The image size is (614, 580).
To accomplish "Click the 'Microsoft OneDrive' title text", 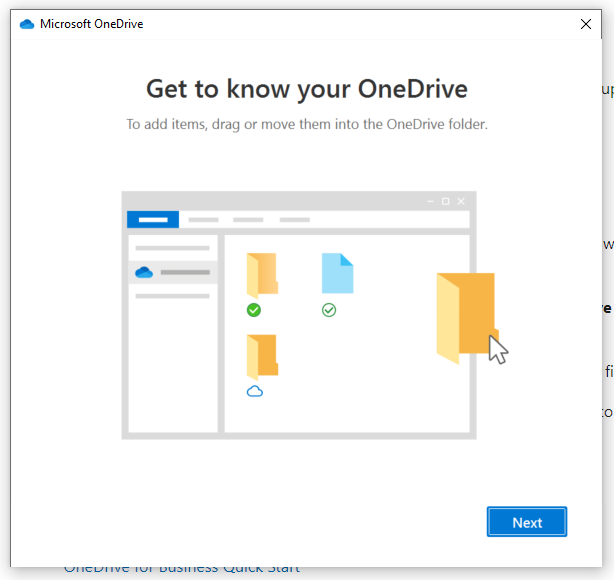I will tap(92, 24).
